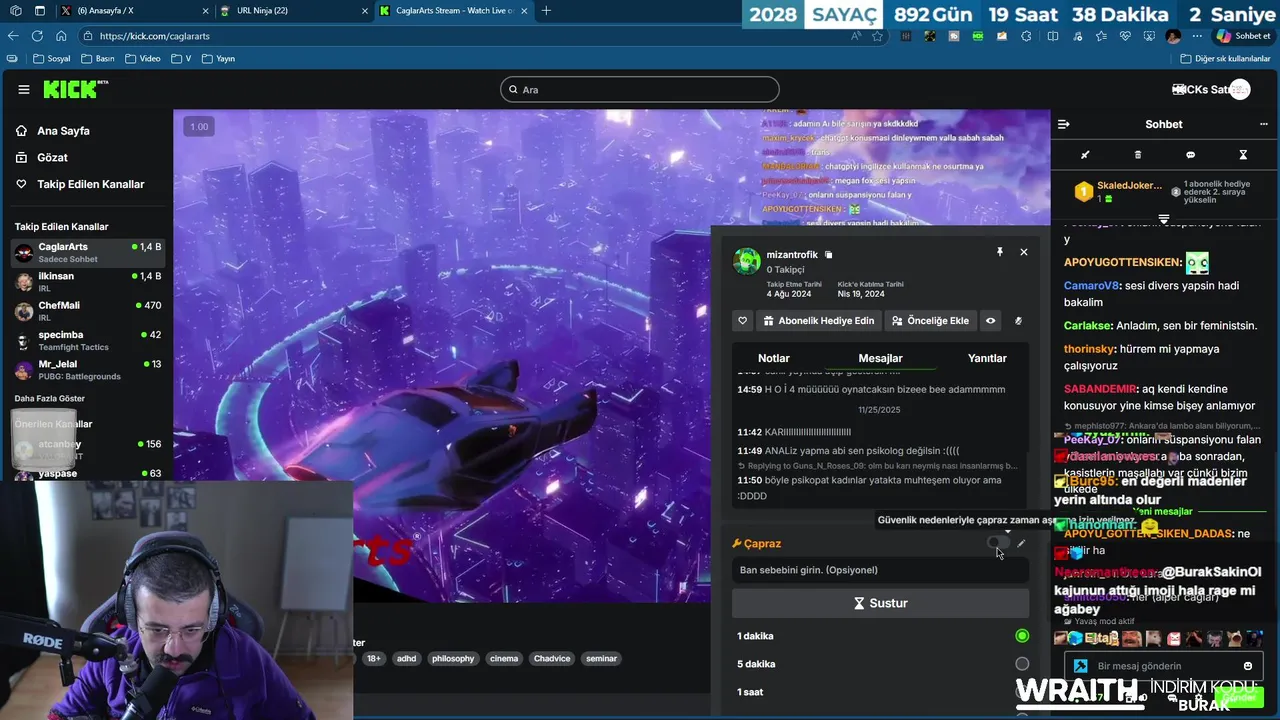Click the Chadvice stream tag
The height and width of the screenshot is (720, 1280).
coord(552,658)
